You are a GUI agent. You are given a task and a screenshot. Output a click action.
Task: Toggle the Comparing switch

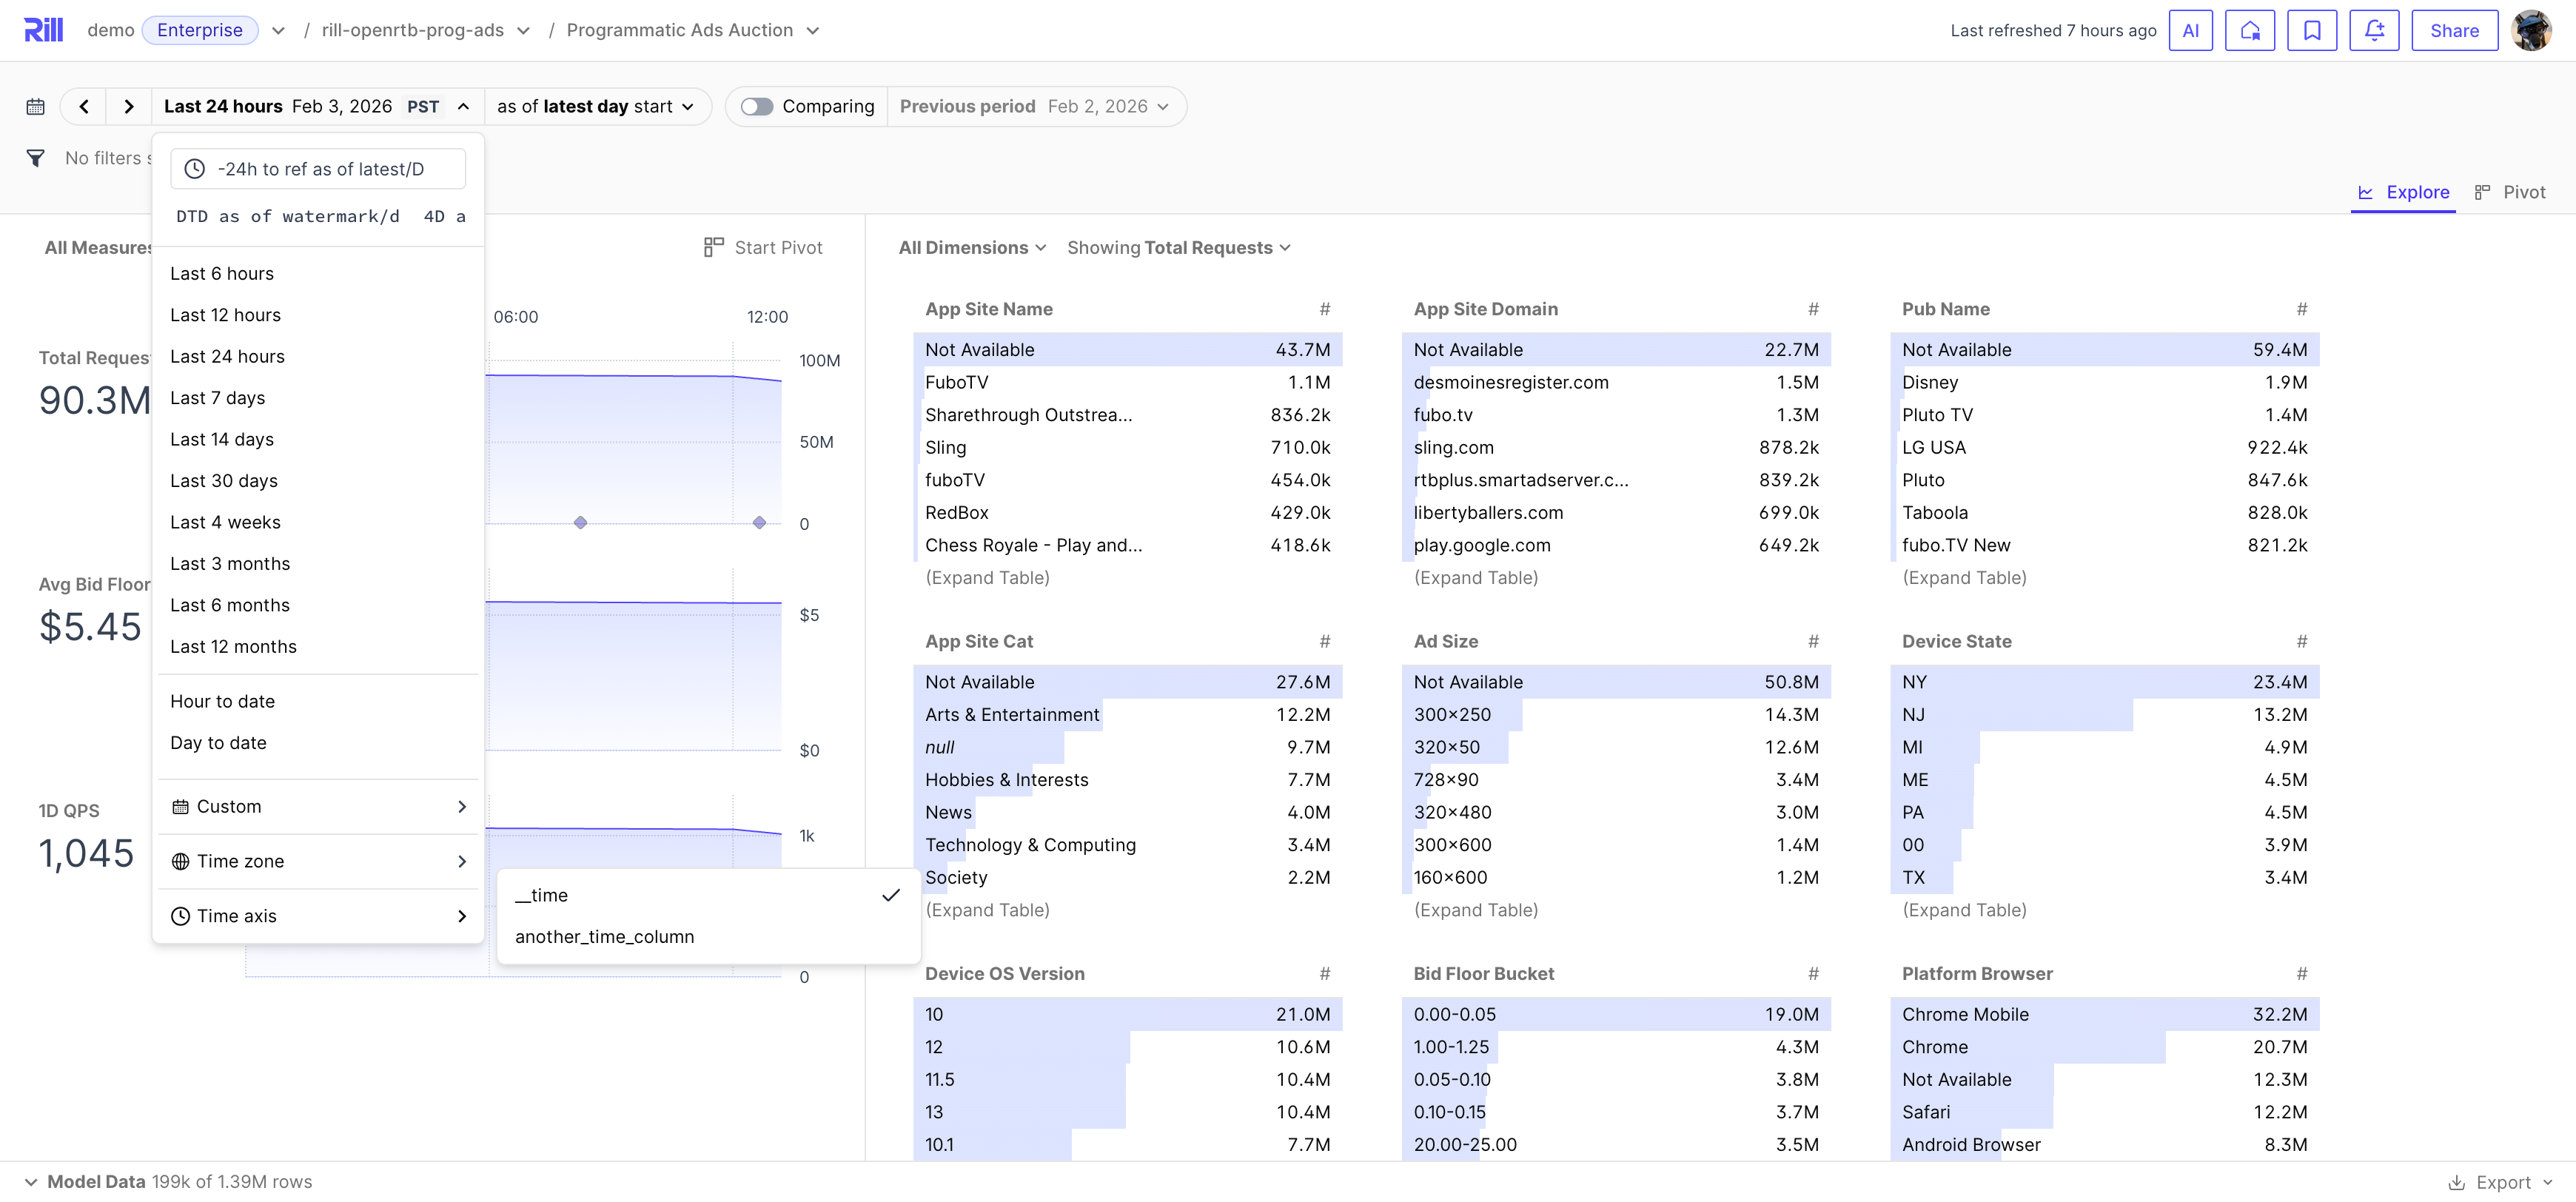coord(757,106)
